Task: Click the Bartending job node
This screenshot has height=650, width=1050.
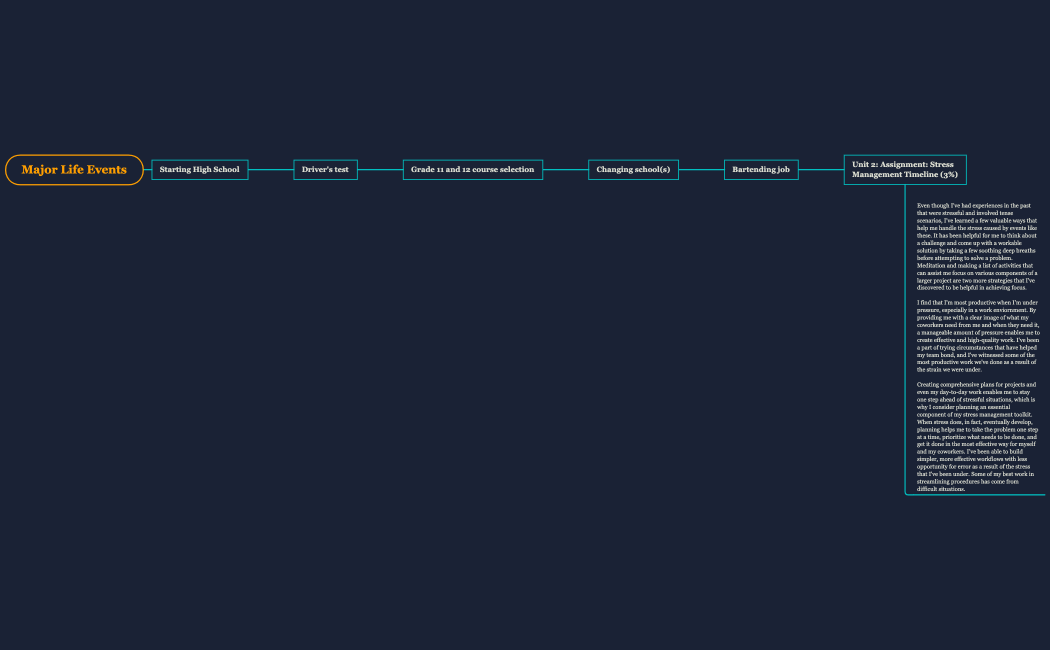Action: tap(761, 170)
